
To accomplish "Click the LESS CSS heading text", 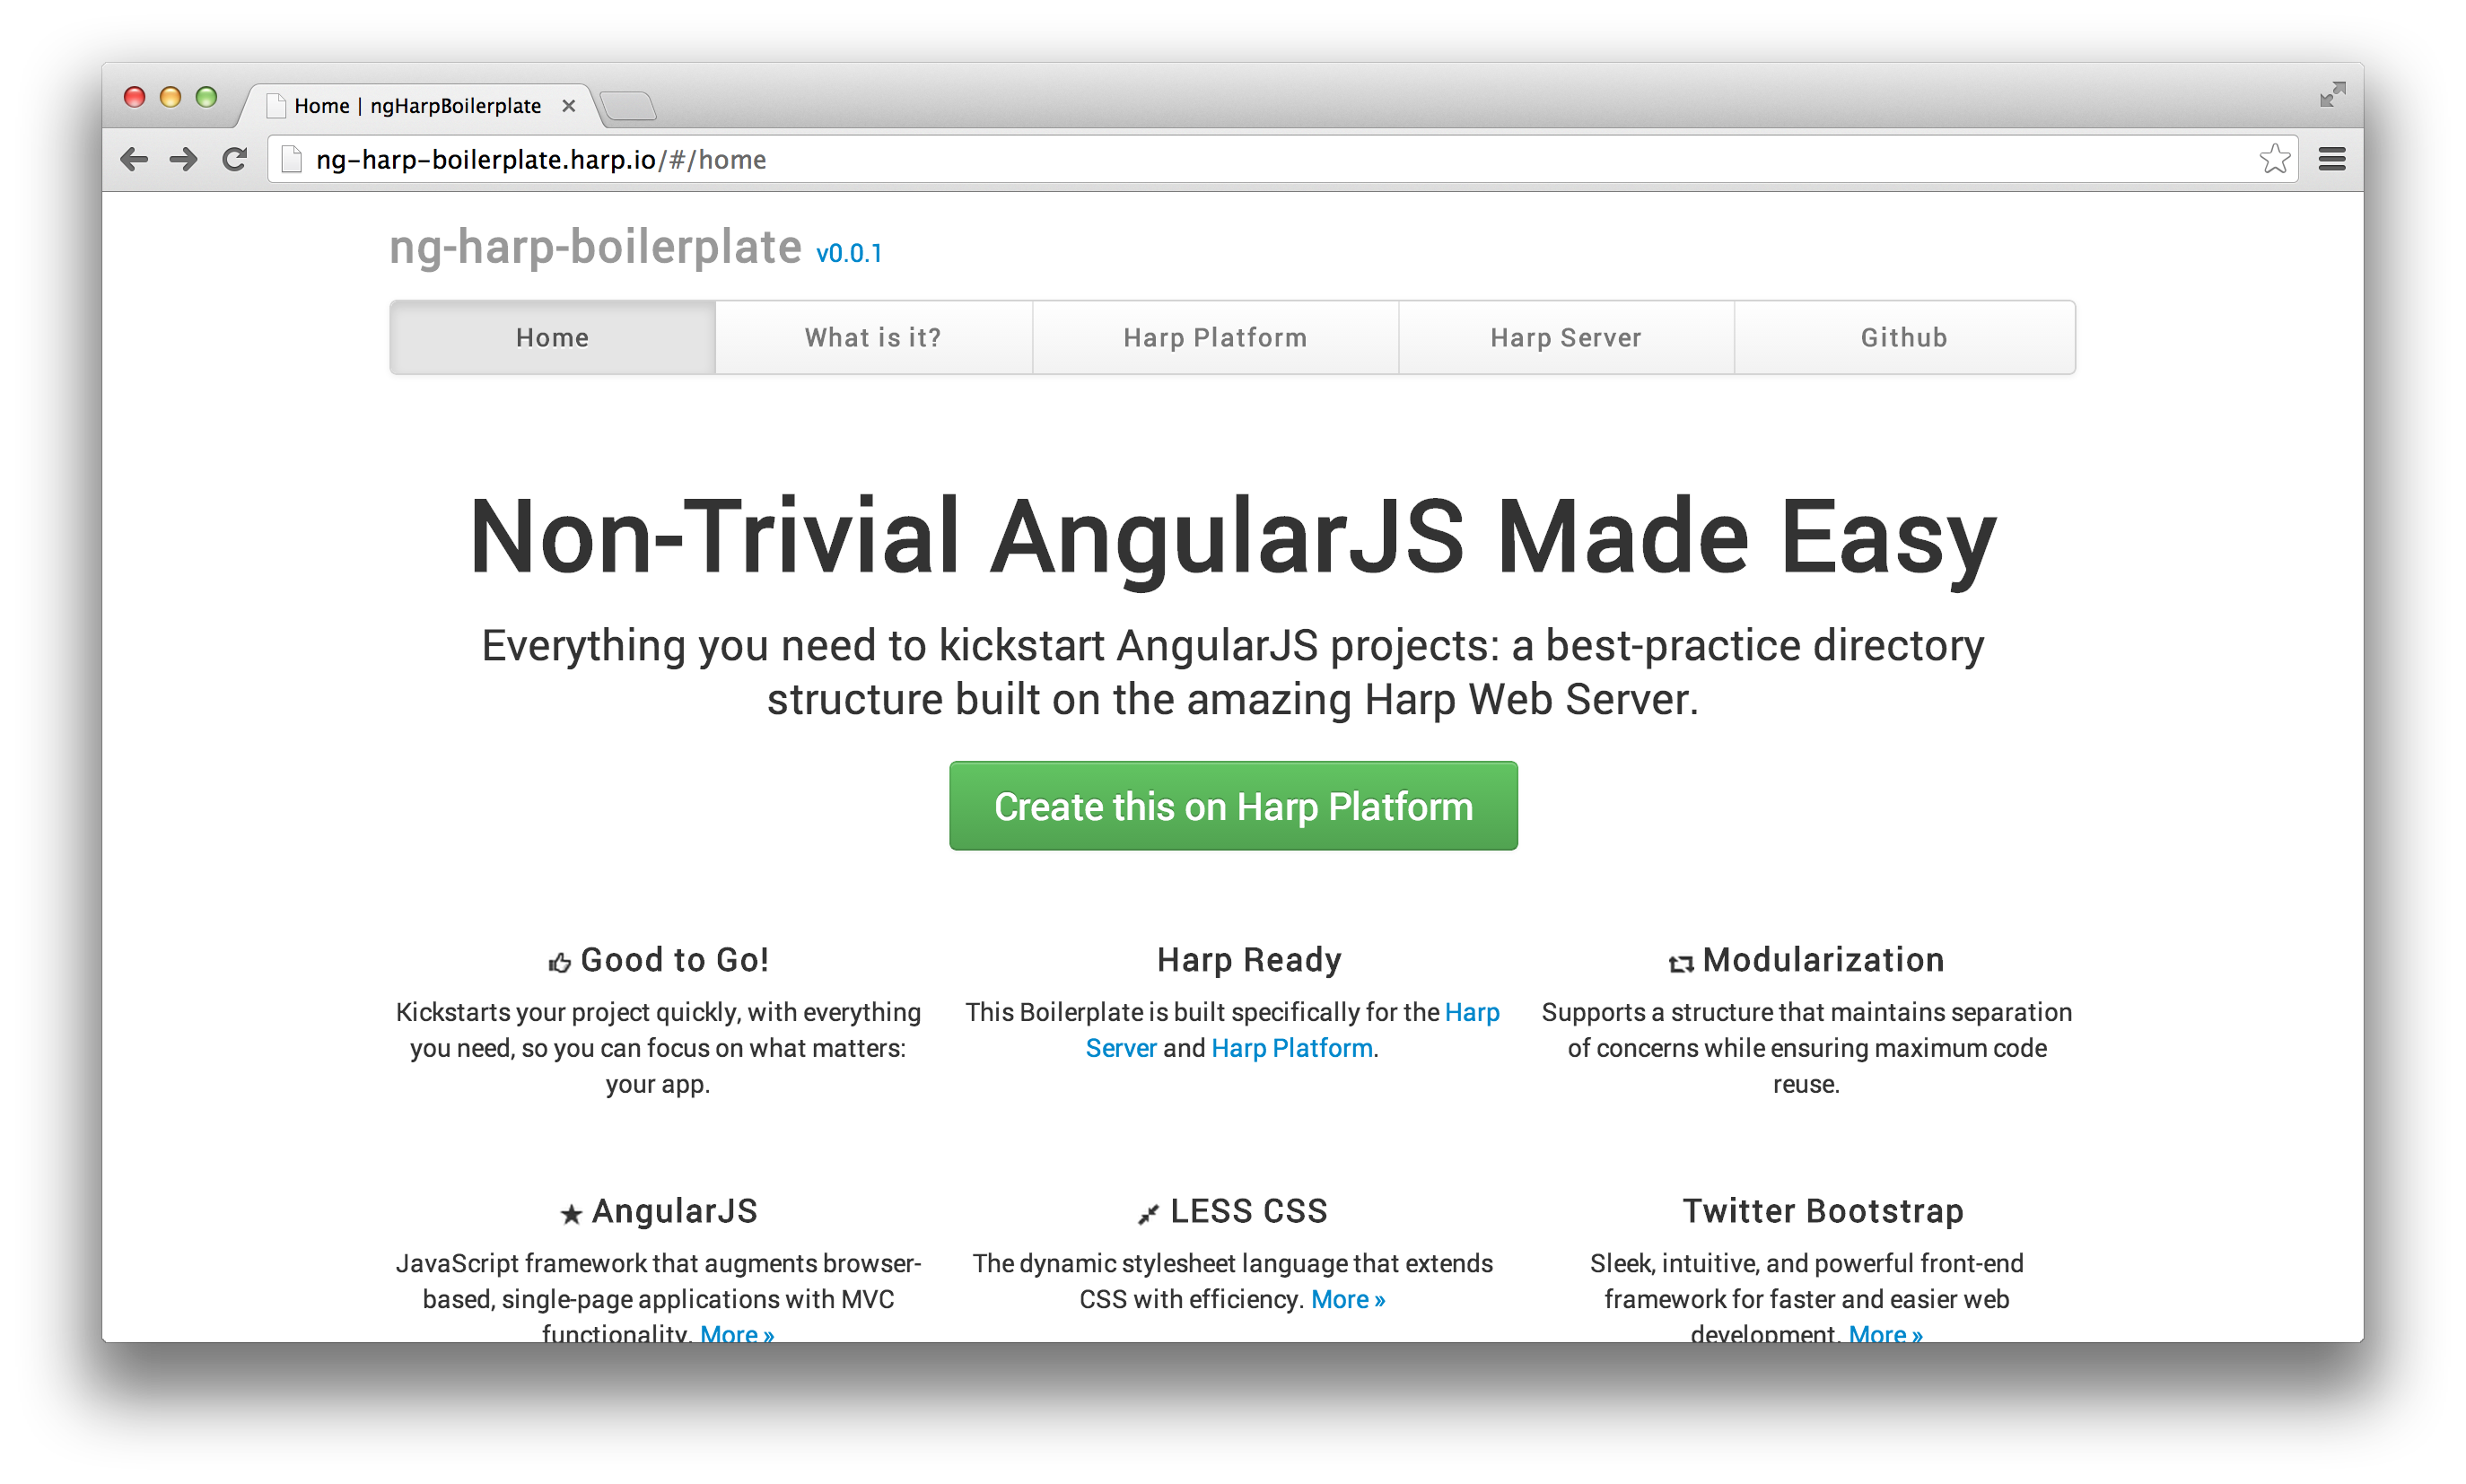I will coord(1249,1211).
